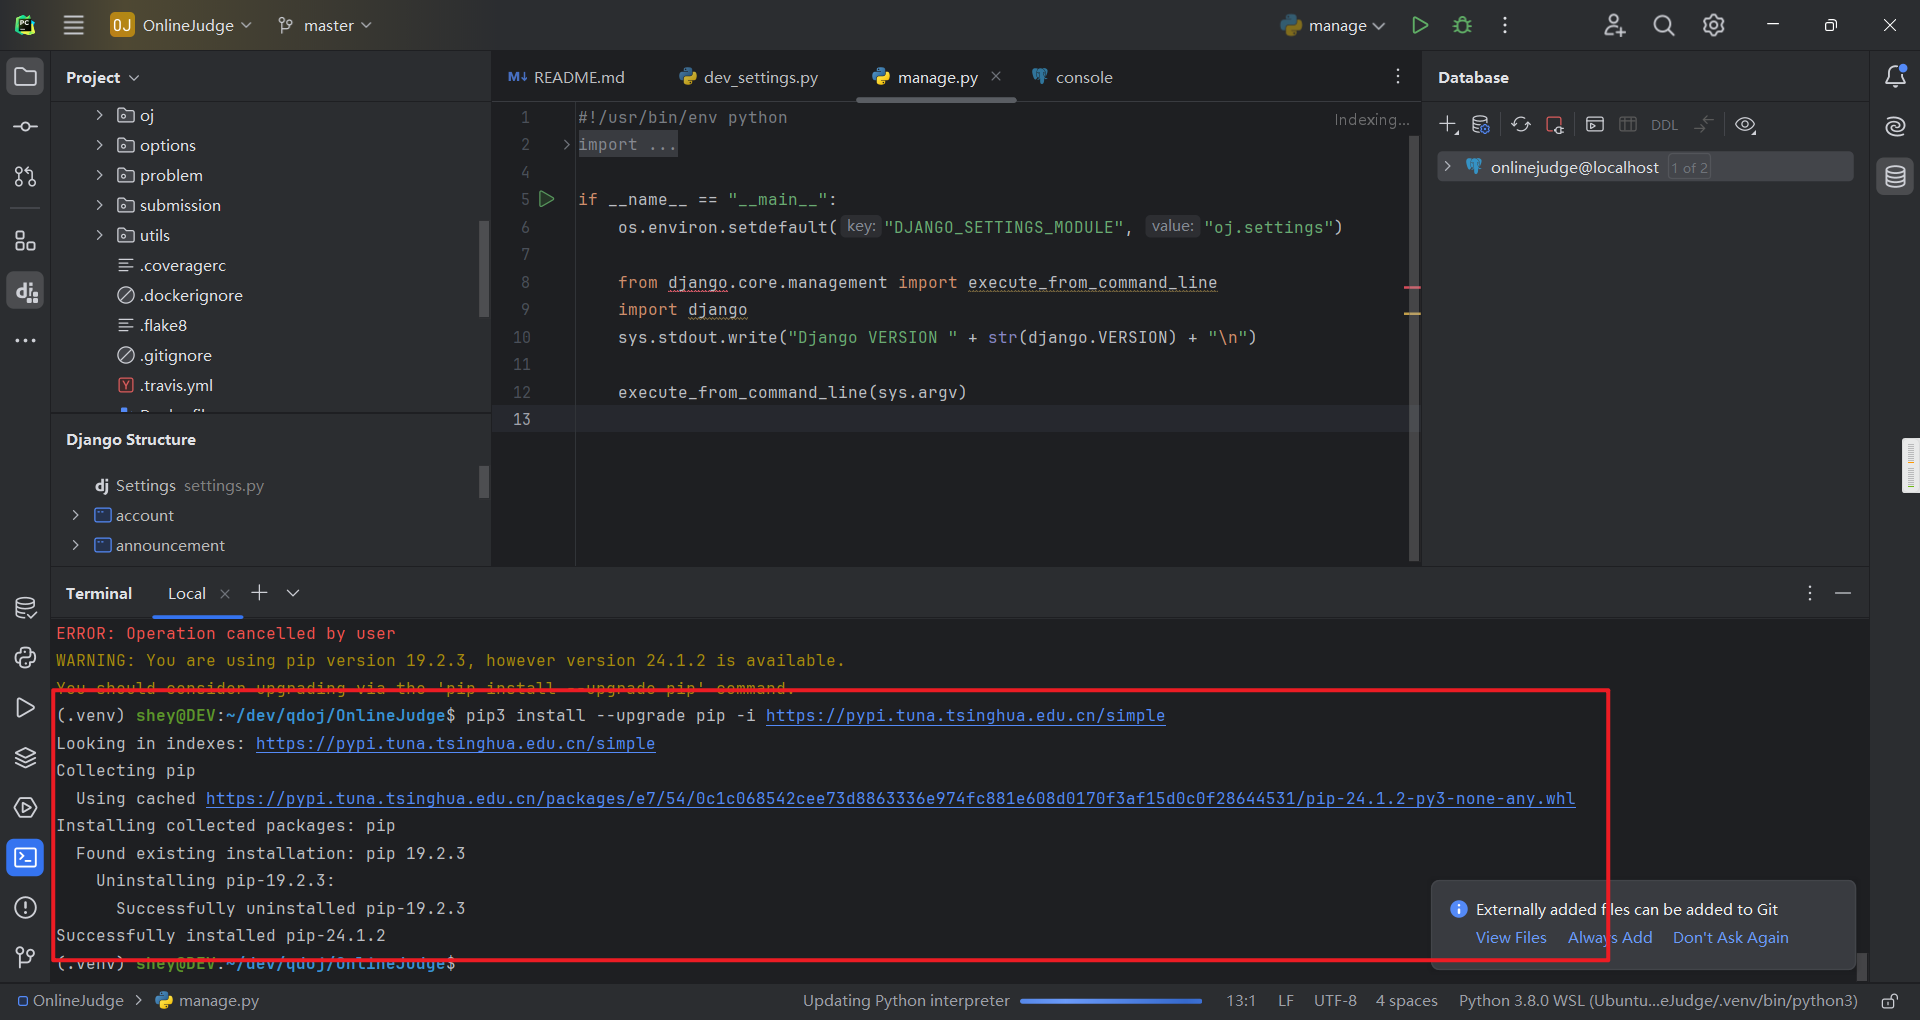
Task: Show more tool windows ellipsis
Action: click(x=26, y=341)
